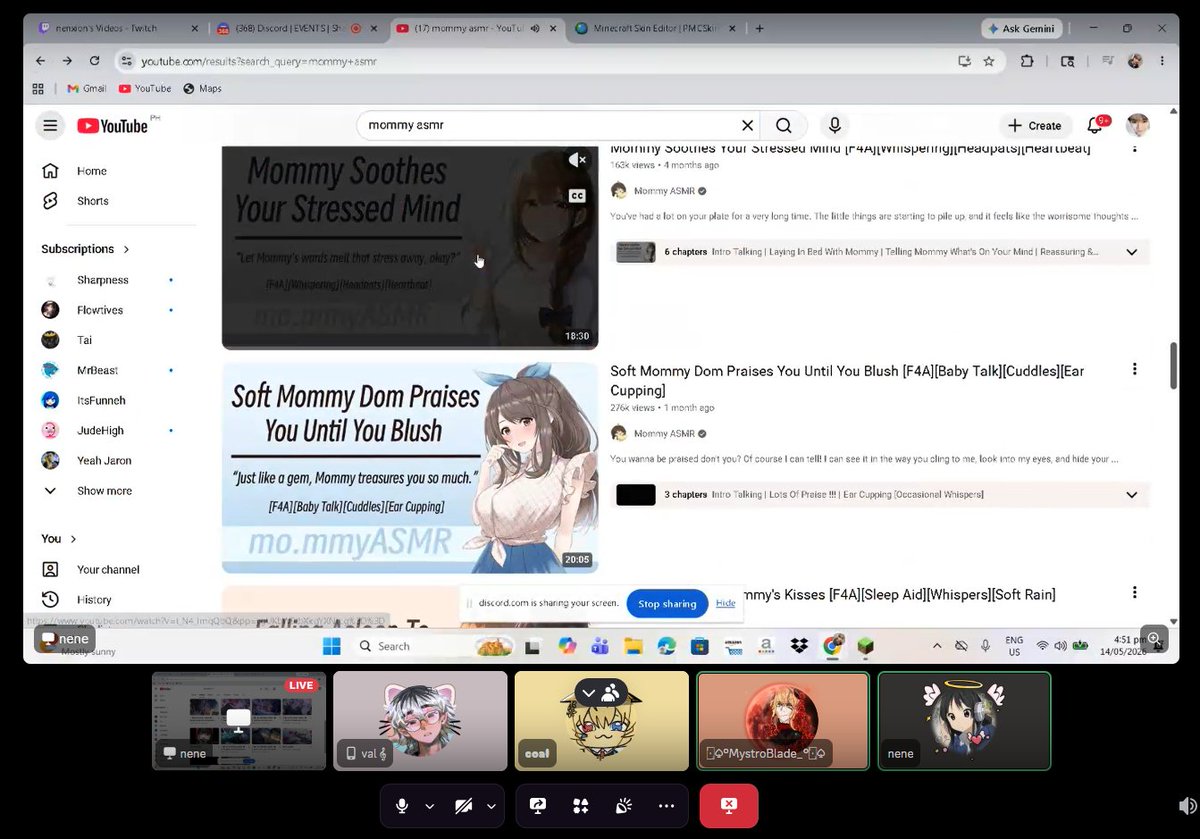The height and width of the screenshot is (839, 1200).
Task: Open the MrBeast subscription
Action: (97, 370)
